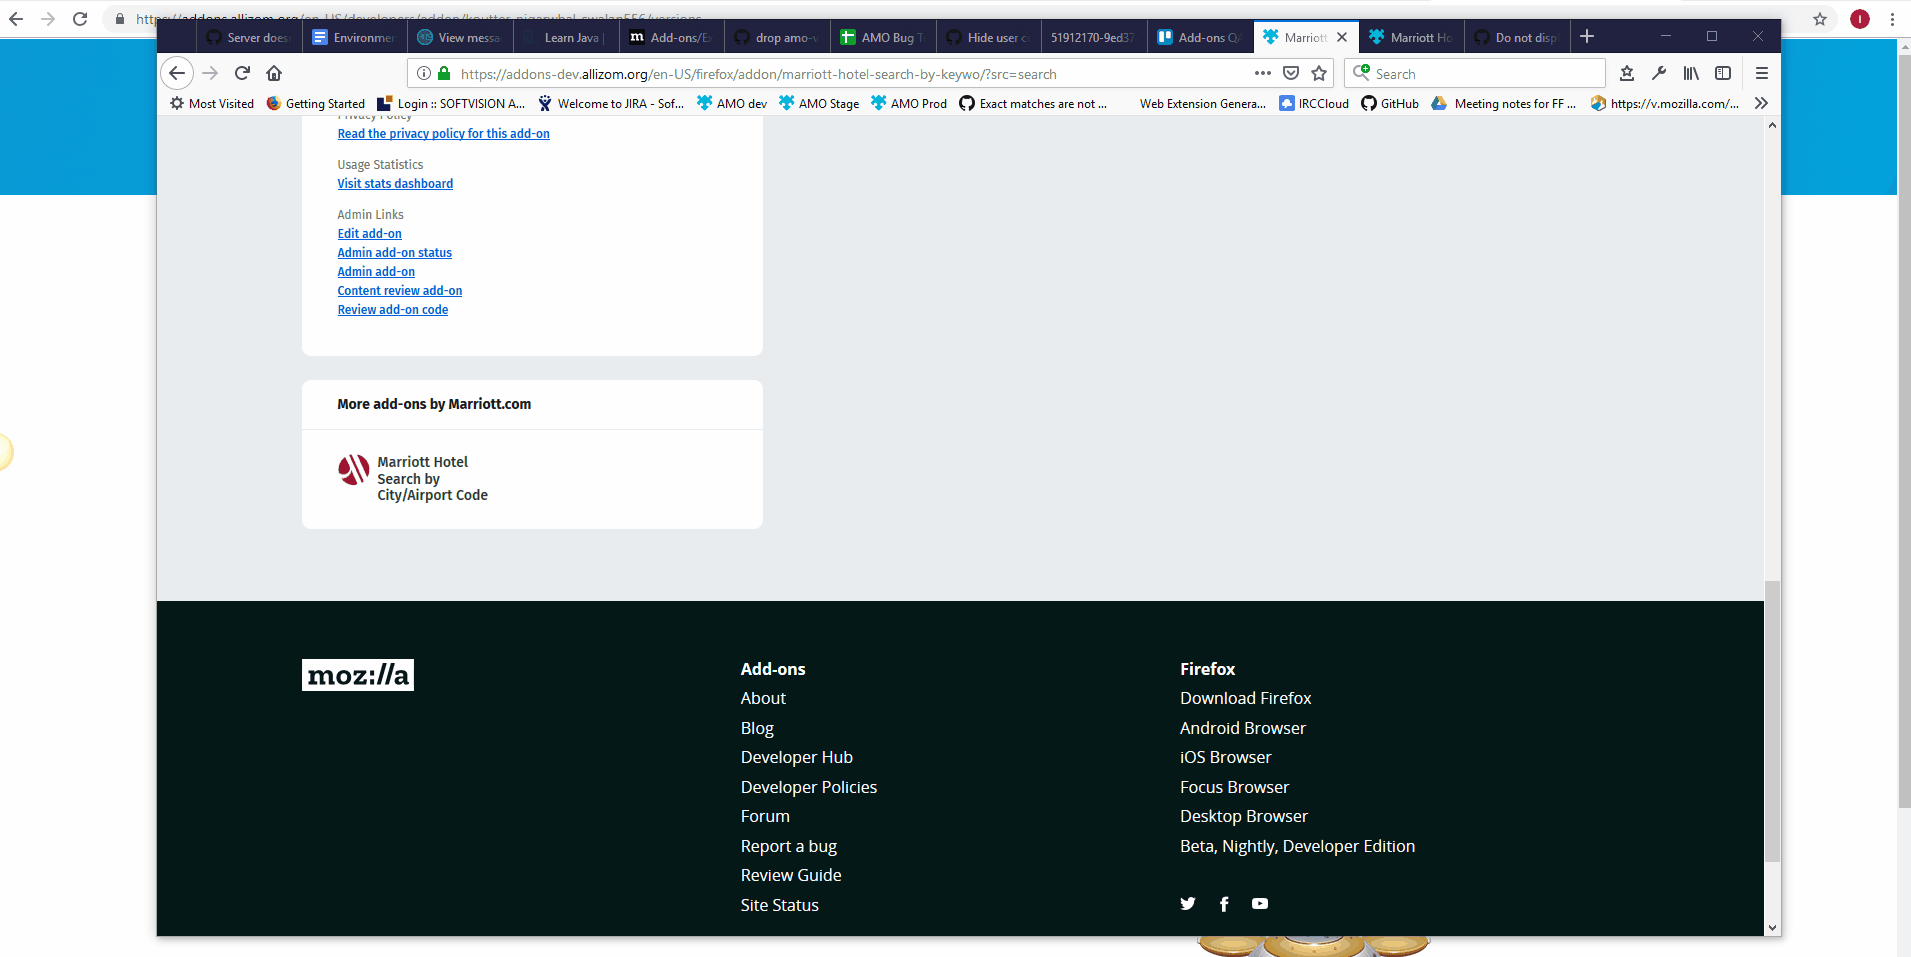Switch to the Hide user tab

coord(989,37)
